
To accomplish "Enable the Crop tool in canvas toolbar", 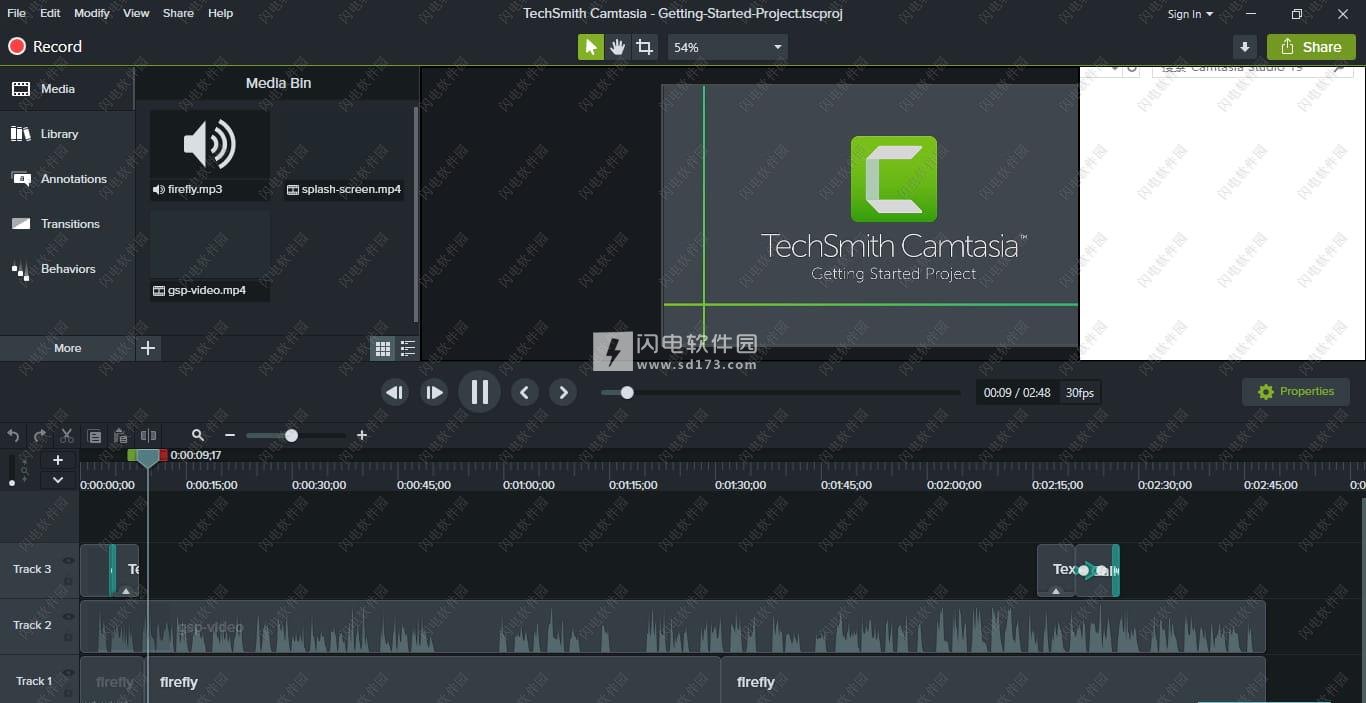I will pyautogui.click(x=645, y=47).
